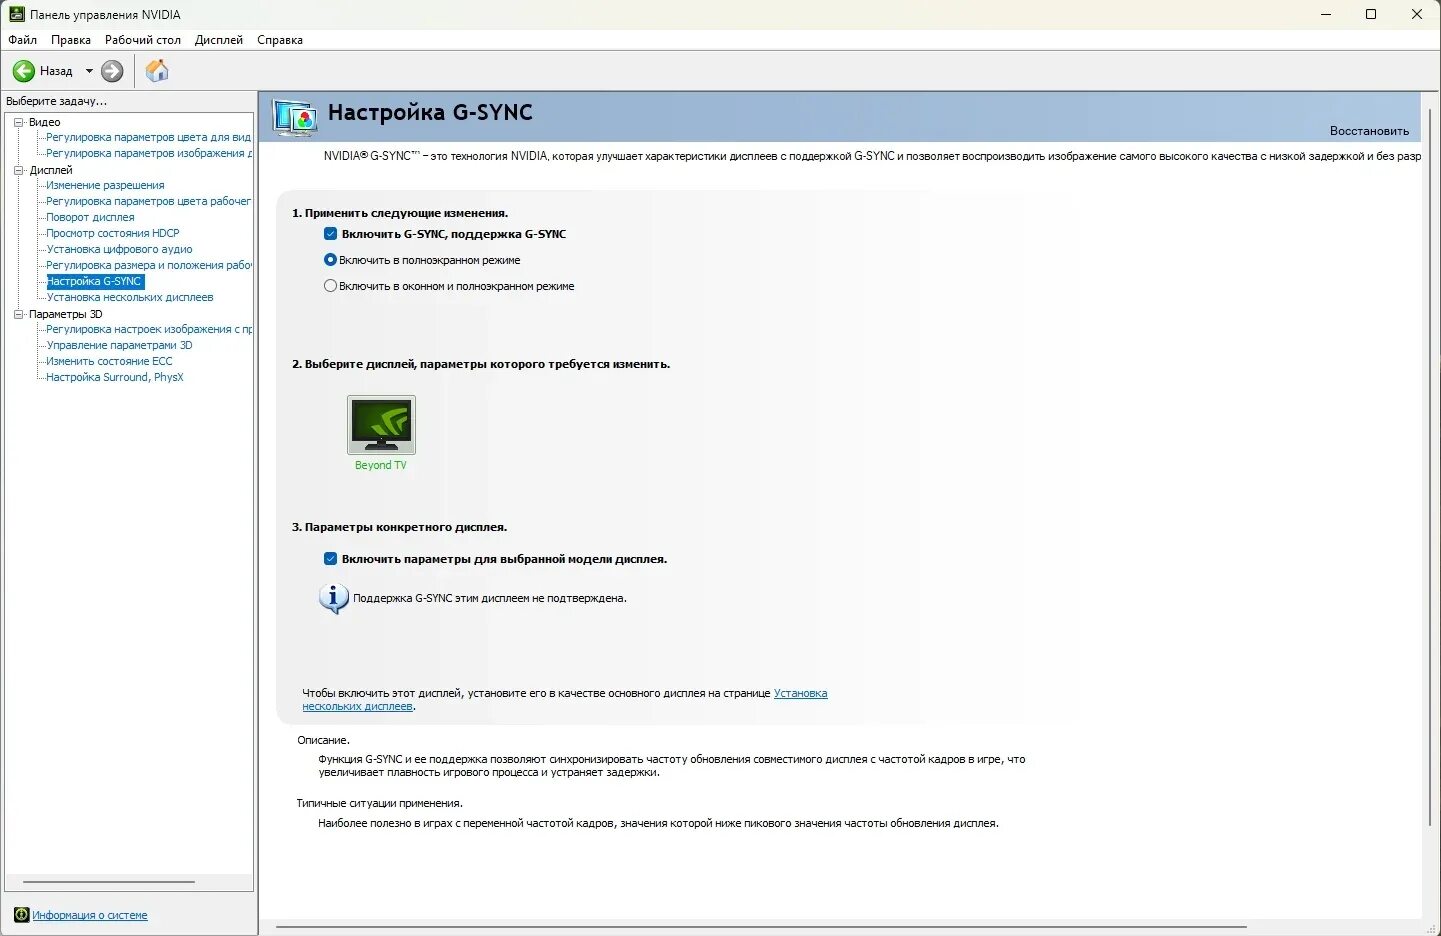Select 'Установка нескольких дисплеев' tree item
Viewport: 1441px width, 936px height.
coord(130,297)
